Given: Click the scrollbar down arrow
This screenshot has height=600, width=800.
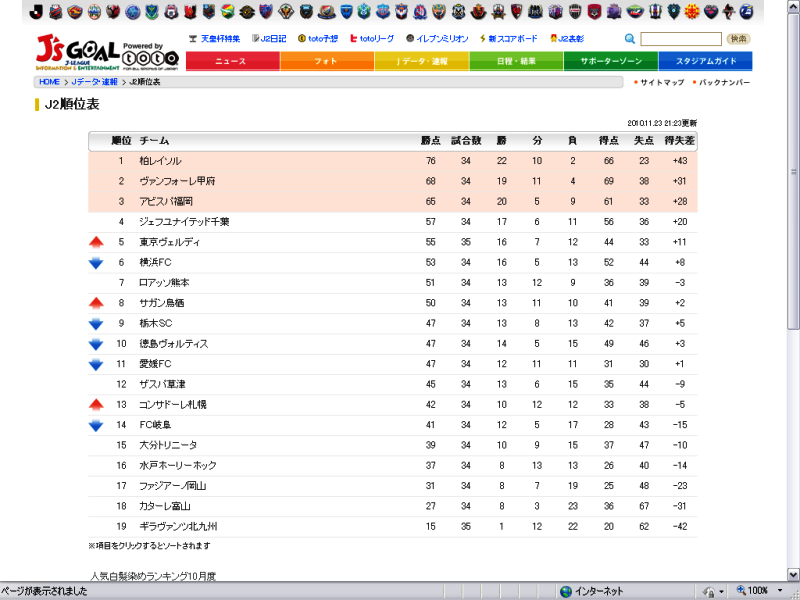Looking at the screenshot, I should point(793,574).
